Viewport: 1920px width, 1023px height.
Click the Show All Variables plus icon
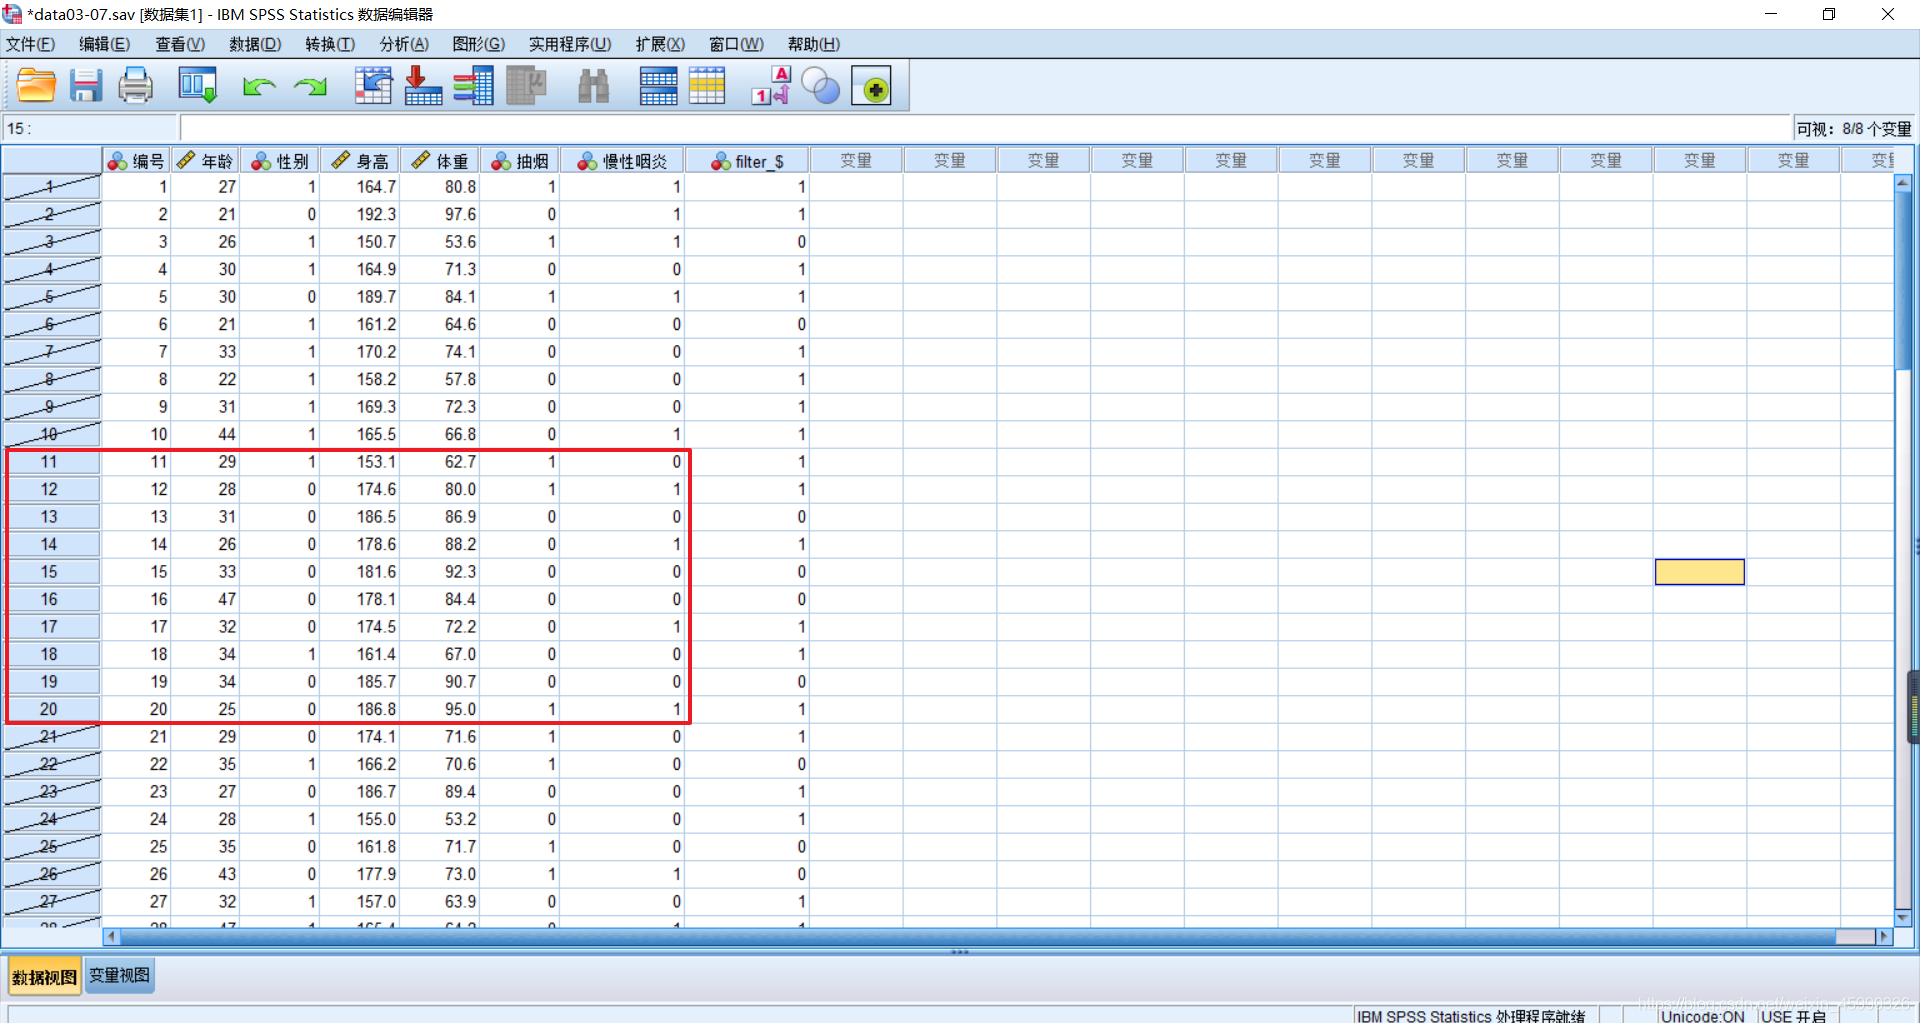point(872,86)
